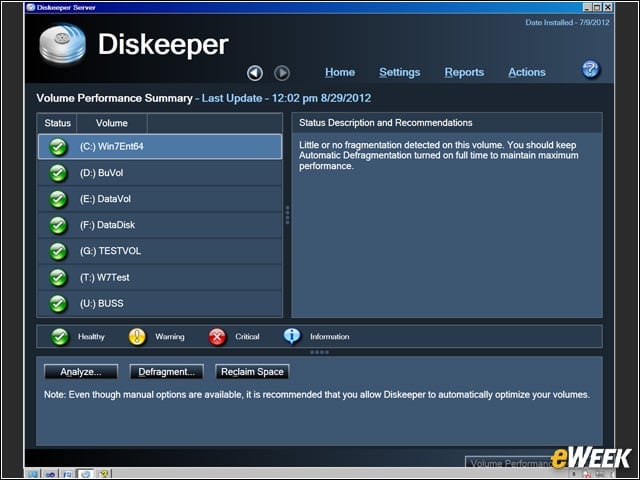Click the green status check for Win7Ent64
This screenshot has width=640, height=480.
click(x=58, y=147)
